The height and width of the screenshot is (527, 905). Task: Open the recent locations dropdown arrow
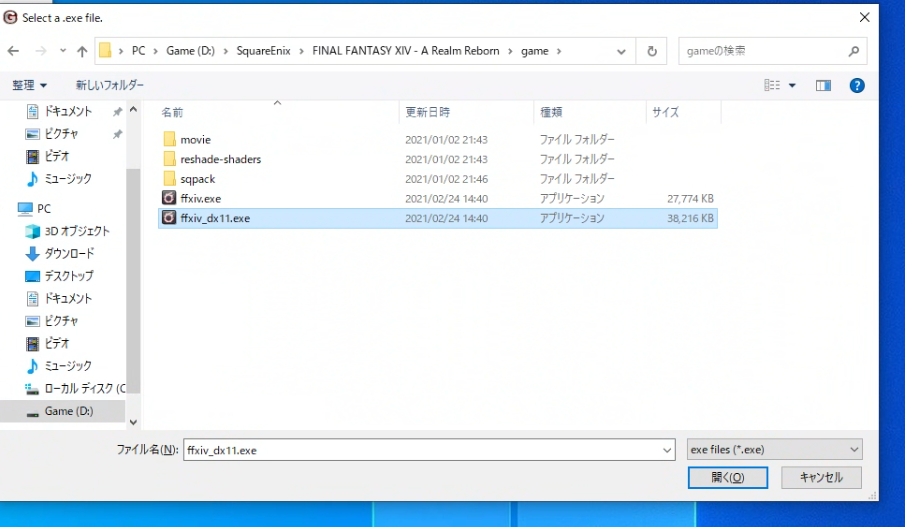62,51
